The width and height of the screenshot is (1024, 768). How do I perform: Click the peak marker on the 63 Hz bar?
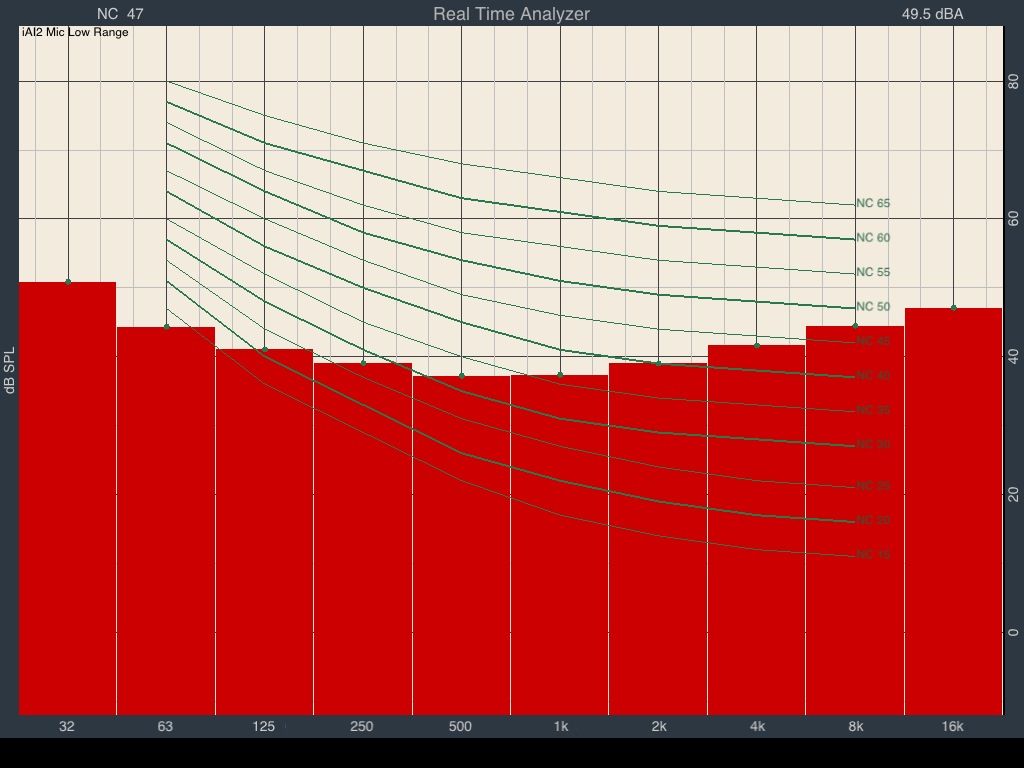(167, 327)
